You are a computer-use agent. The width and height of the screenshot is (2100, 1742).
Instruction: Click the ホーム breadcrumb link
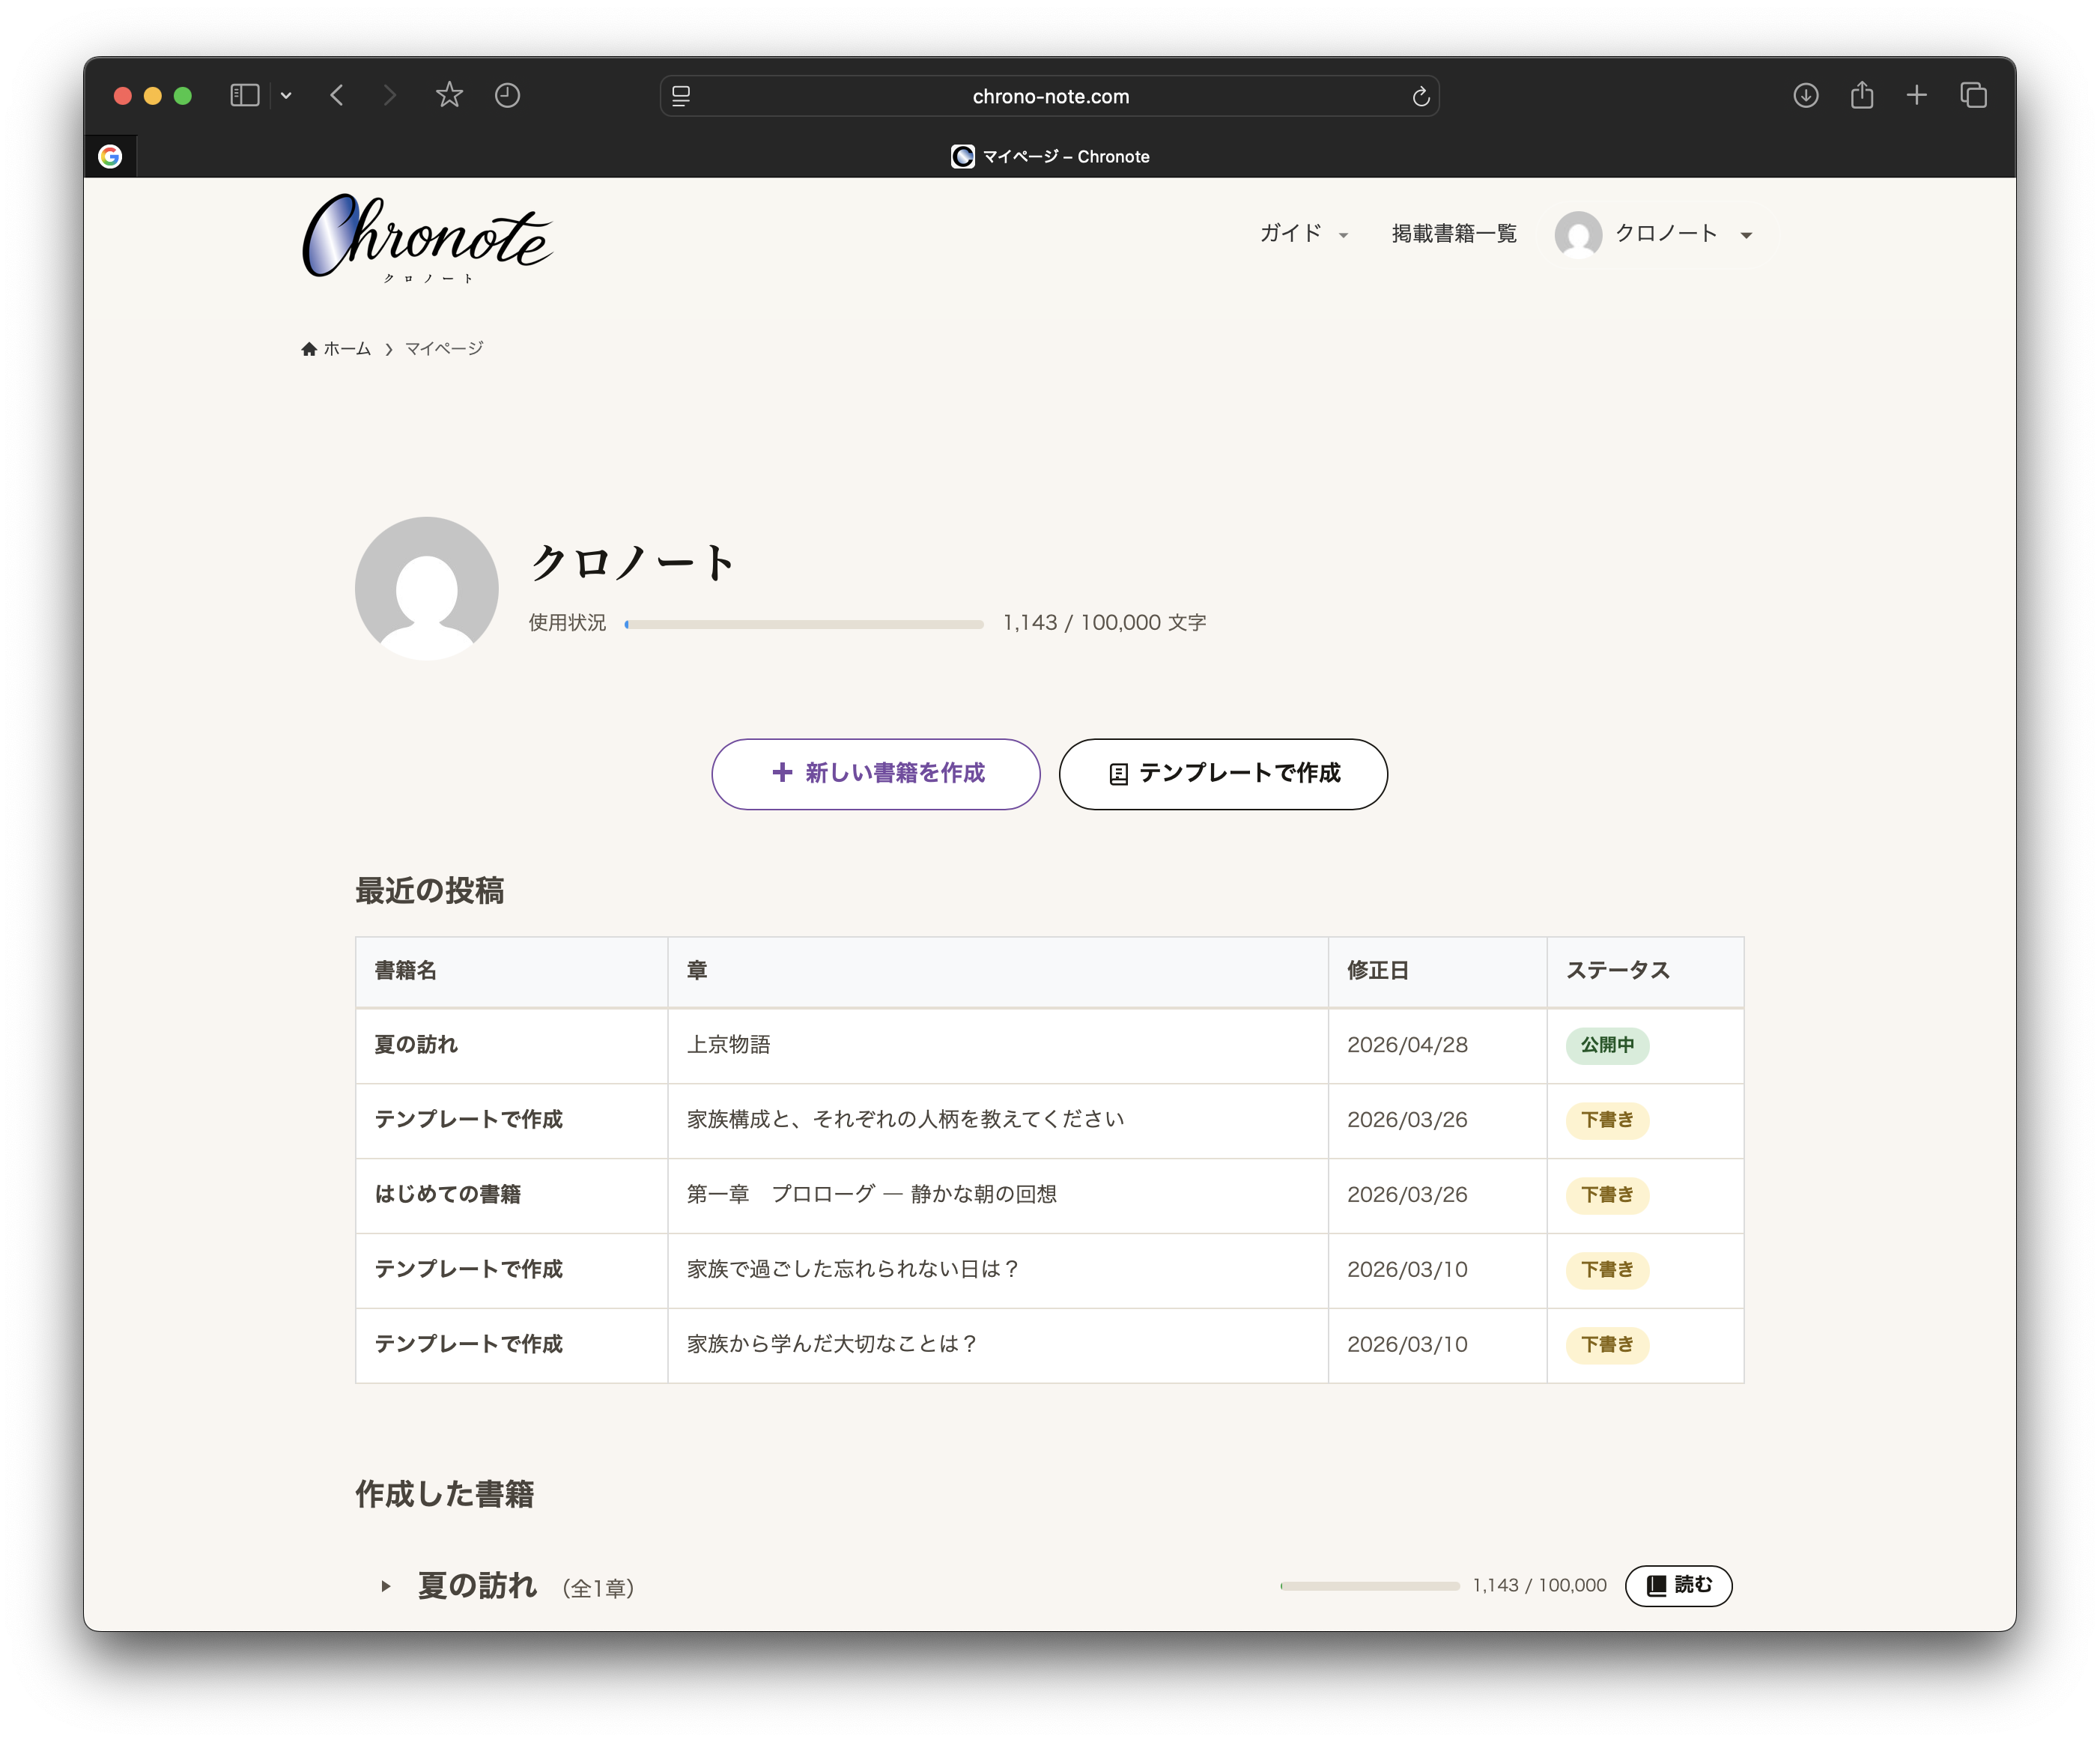(x=336, y=349)
